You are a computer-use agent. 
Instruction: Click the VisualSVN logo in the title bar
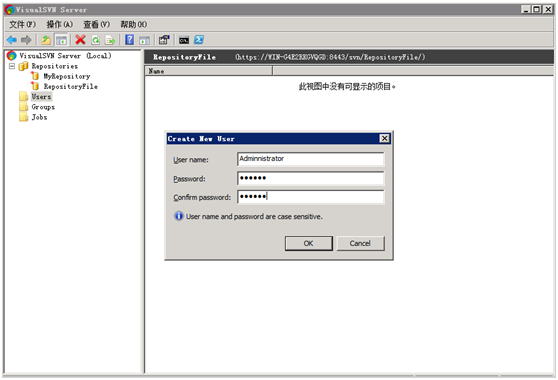10,10
